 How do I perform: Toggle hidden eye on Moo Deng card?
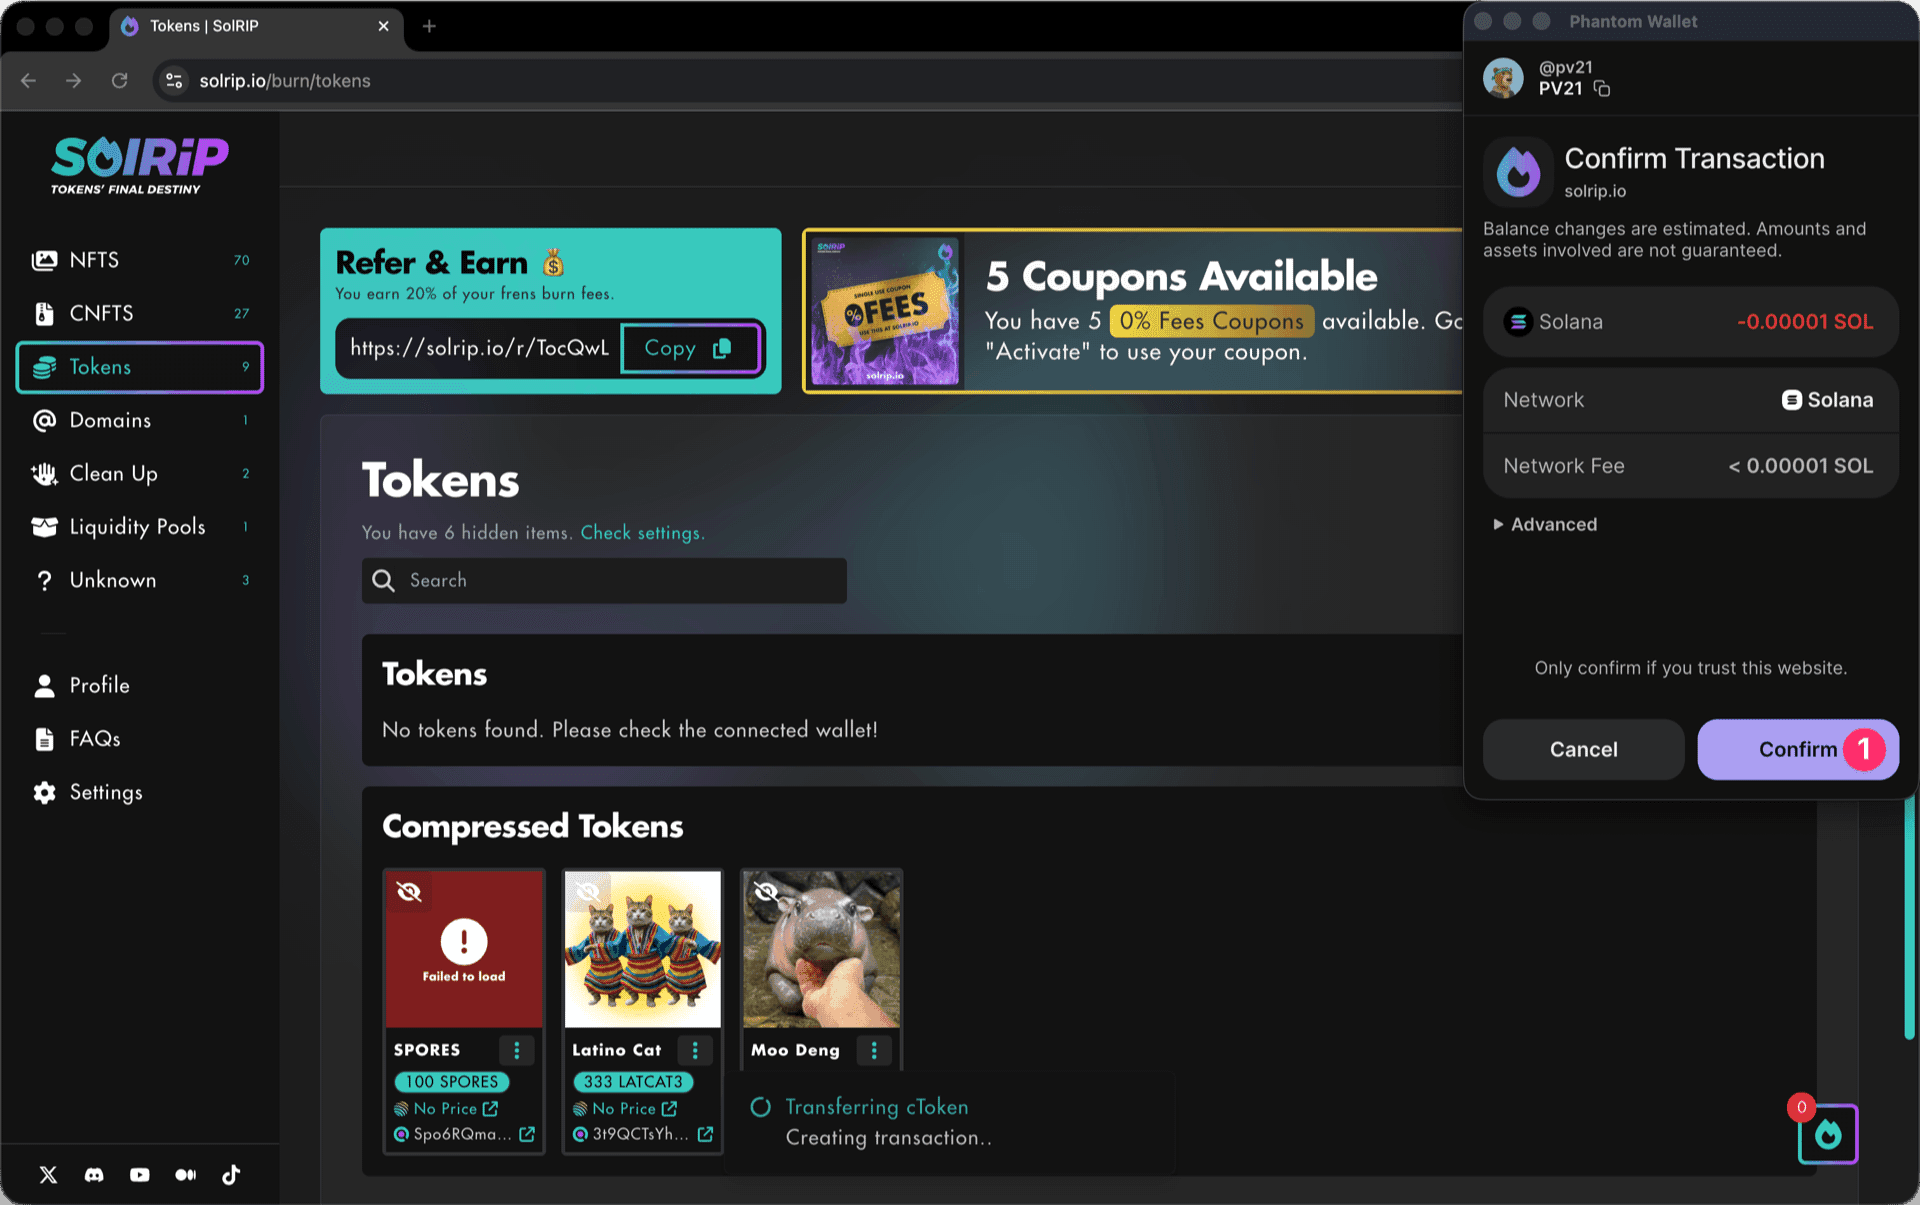point(766,891)
